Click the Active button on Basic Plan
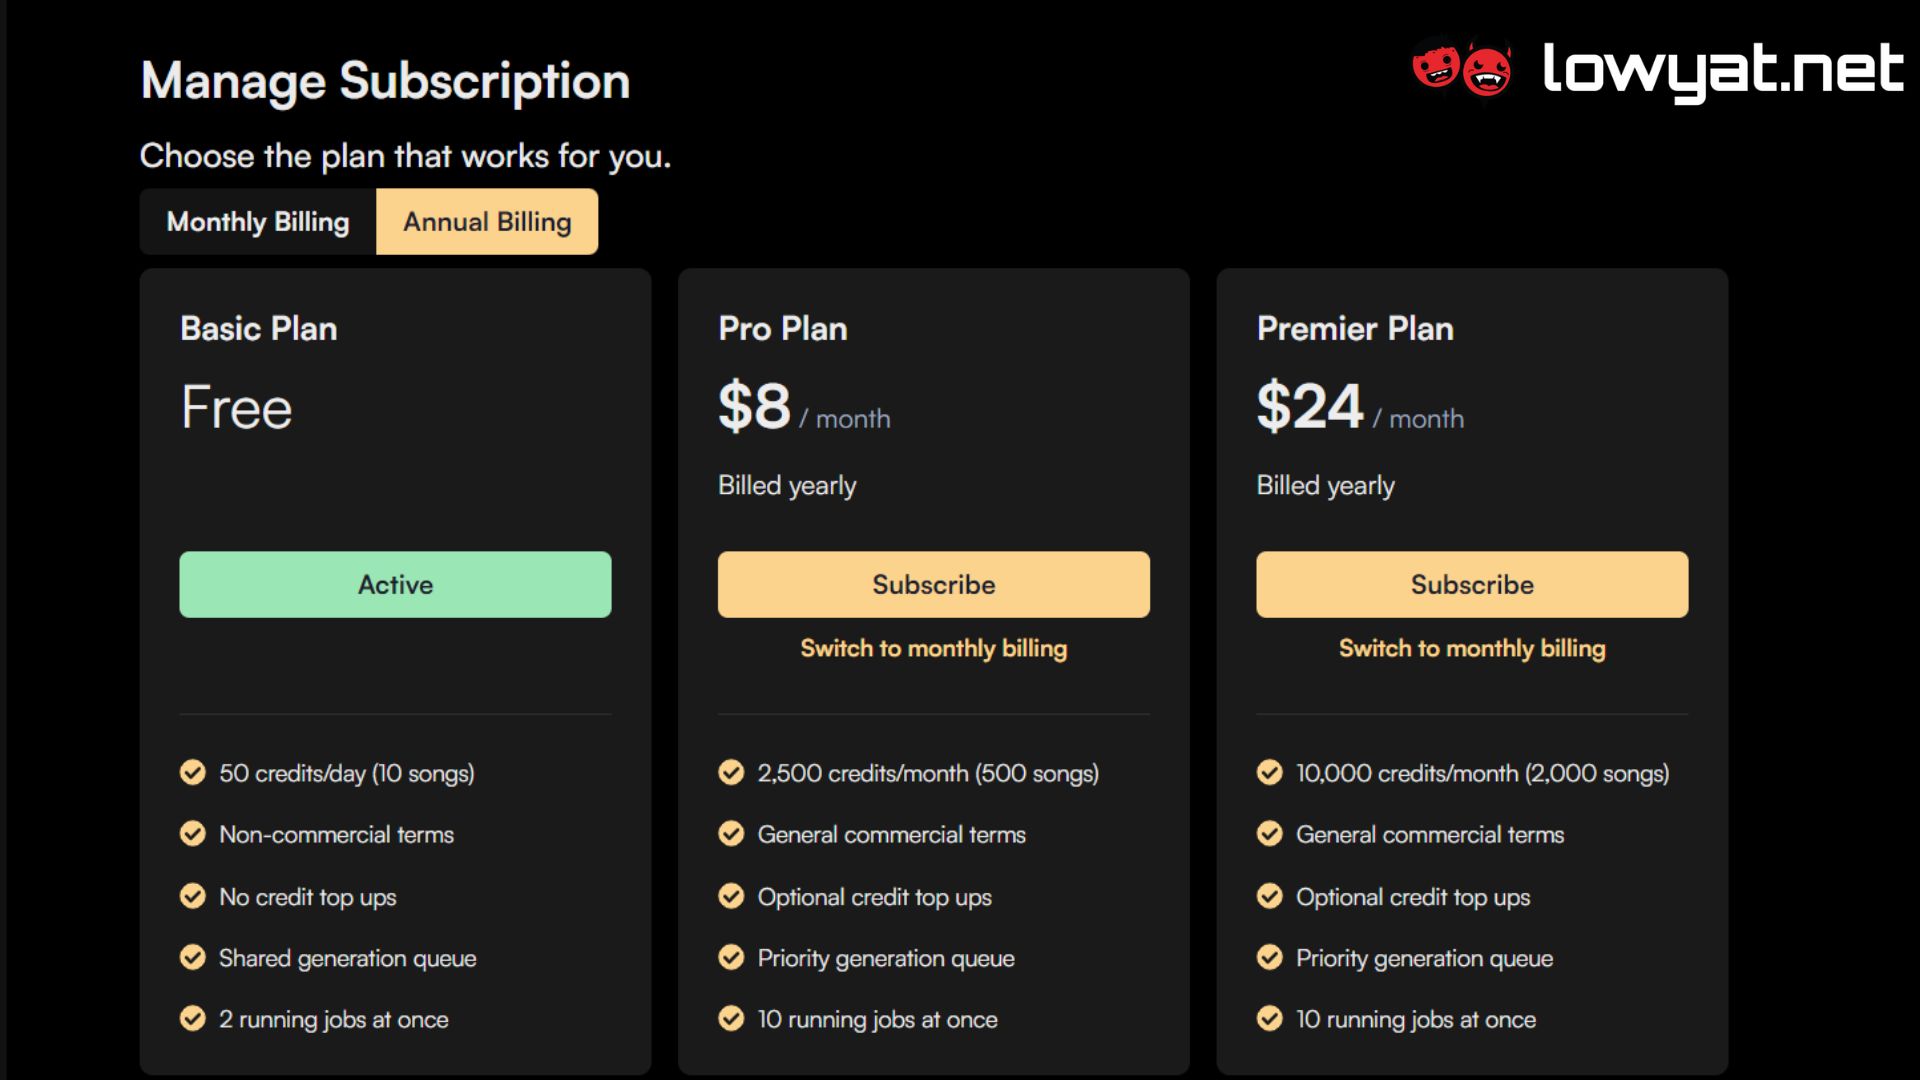The height and width of the screenshot is (1080, 1920). coord(395,584)
